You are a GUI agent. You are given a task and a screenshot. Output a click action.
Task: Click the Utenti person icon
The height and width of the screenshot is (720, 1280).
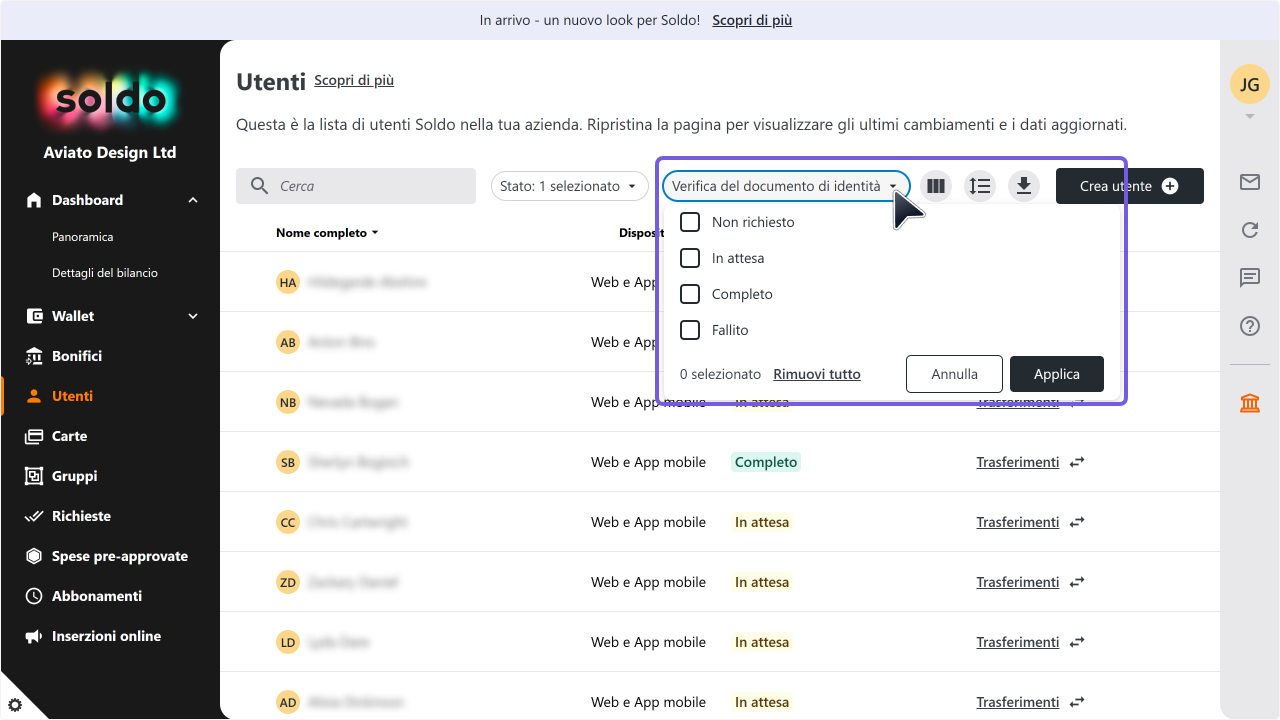pos(34,396)
